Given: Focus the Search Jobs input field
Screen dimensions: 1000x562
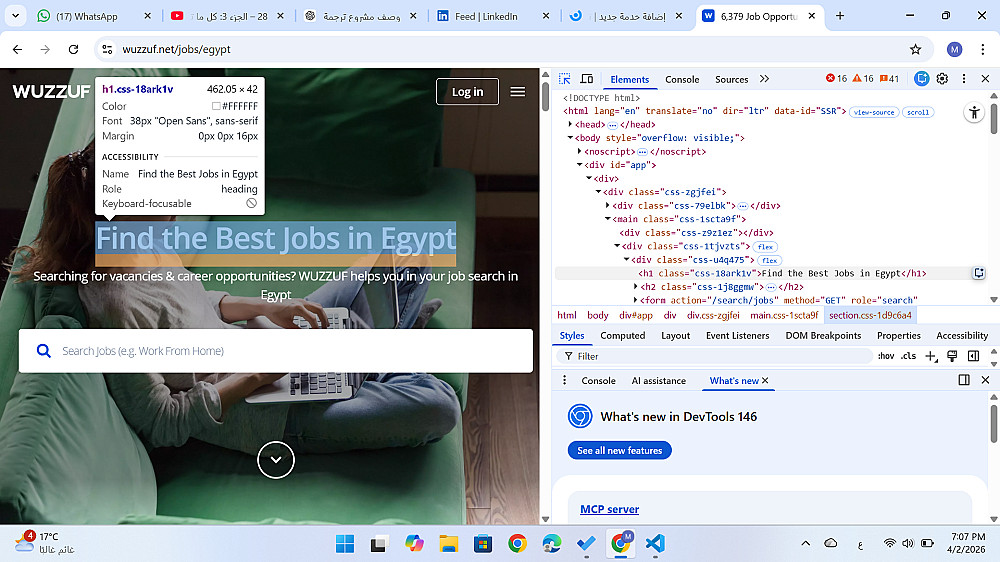Looking at the screenshot, I should (276, 351).
